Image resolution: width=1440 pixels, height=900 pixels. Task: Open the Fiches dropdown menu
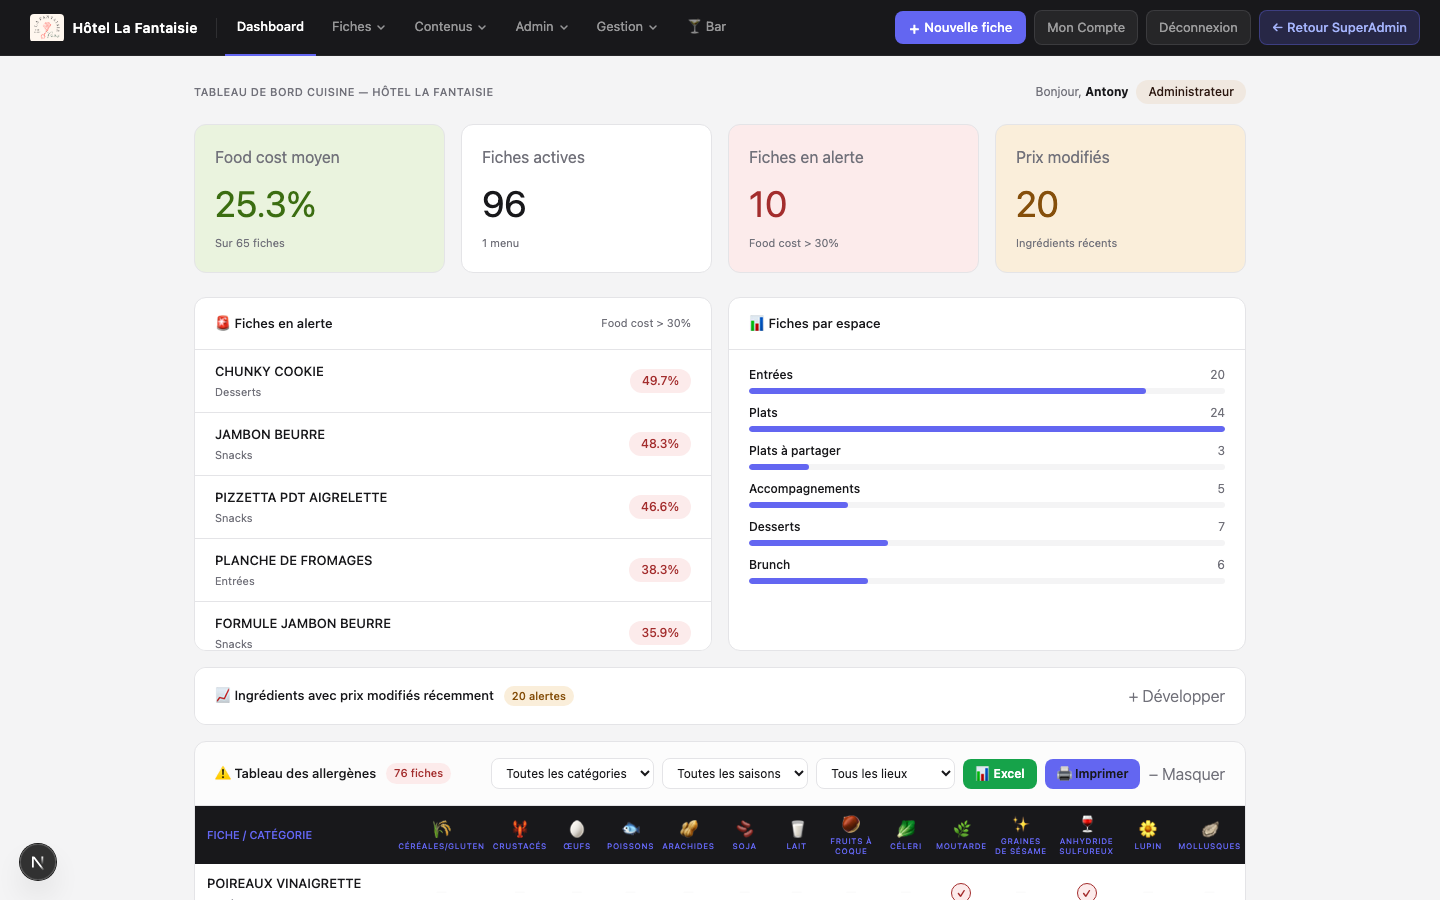point(358,27)
